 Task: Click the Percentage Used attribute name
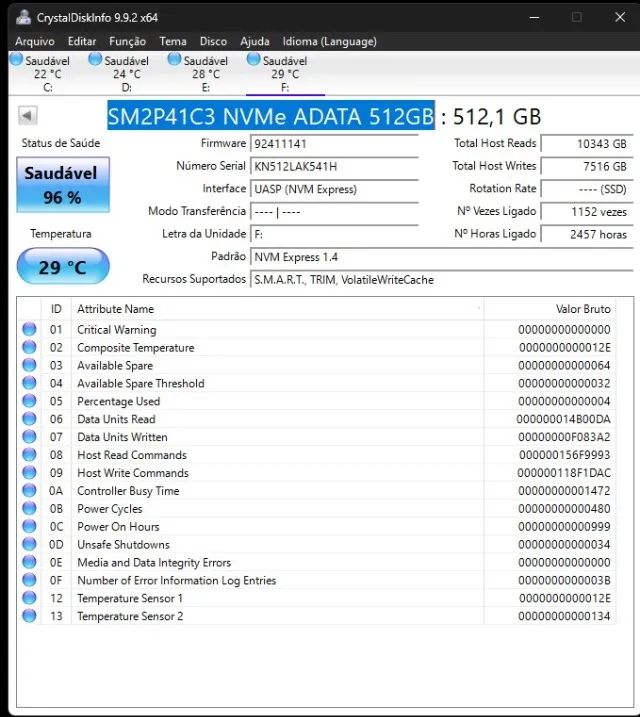(118, 401)
